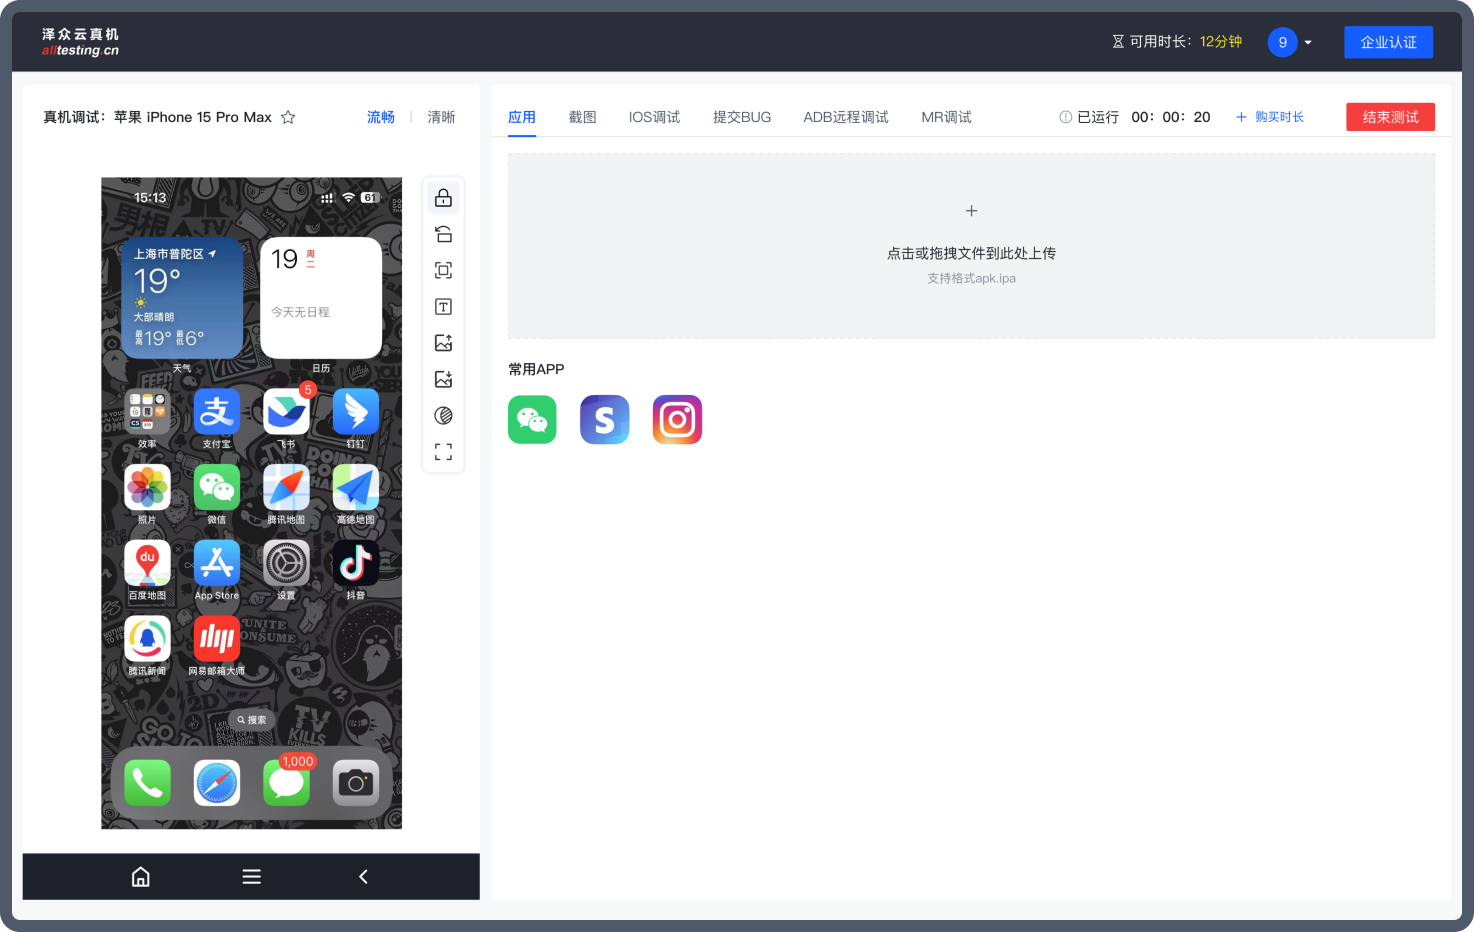
Task: Click the lock screen icon in device toolbar
Action: (443, 198)
